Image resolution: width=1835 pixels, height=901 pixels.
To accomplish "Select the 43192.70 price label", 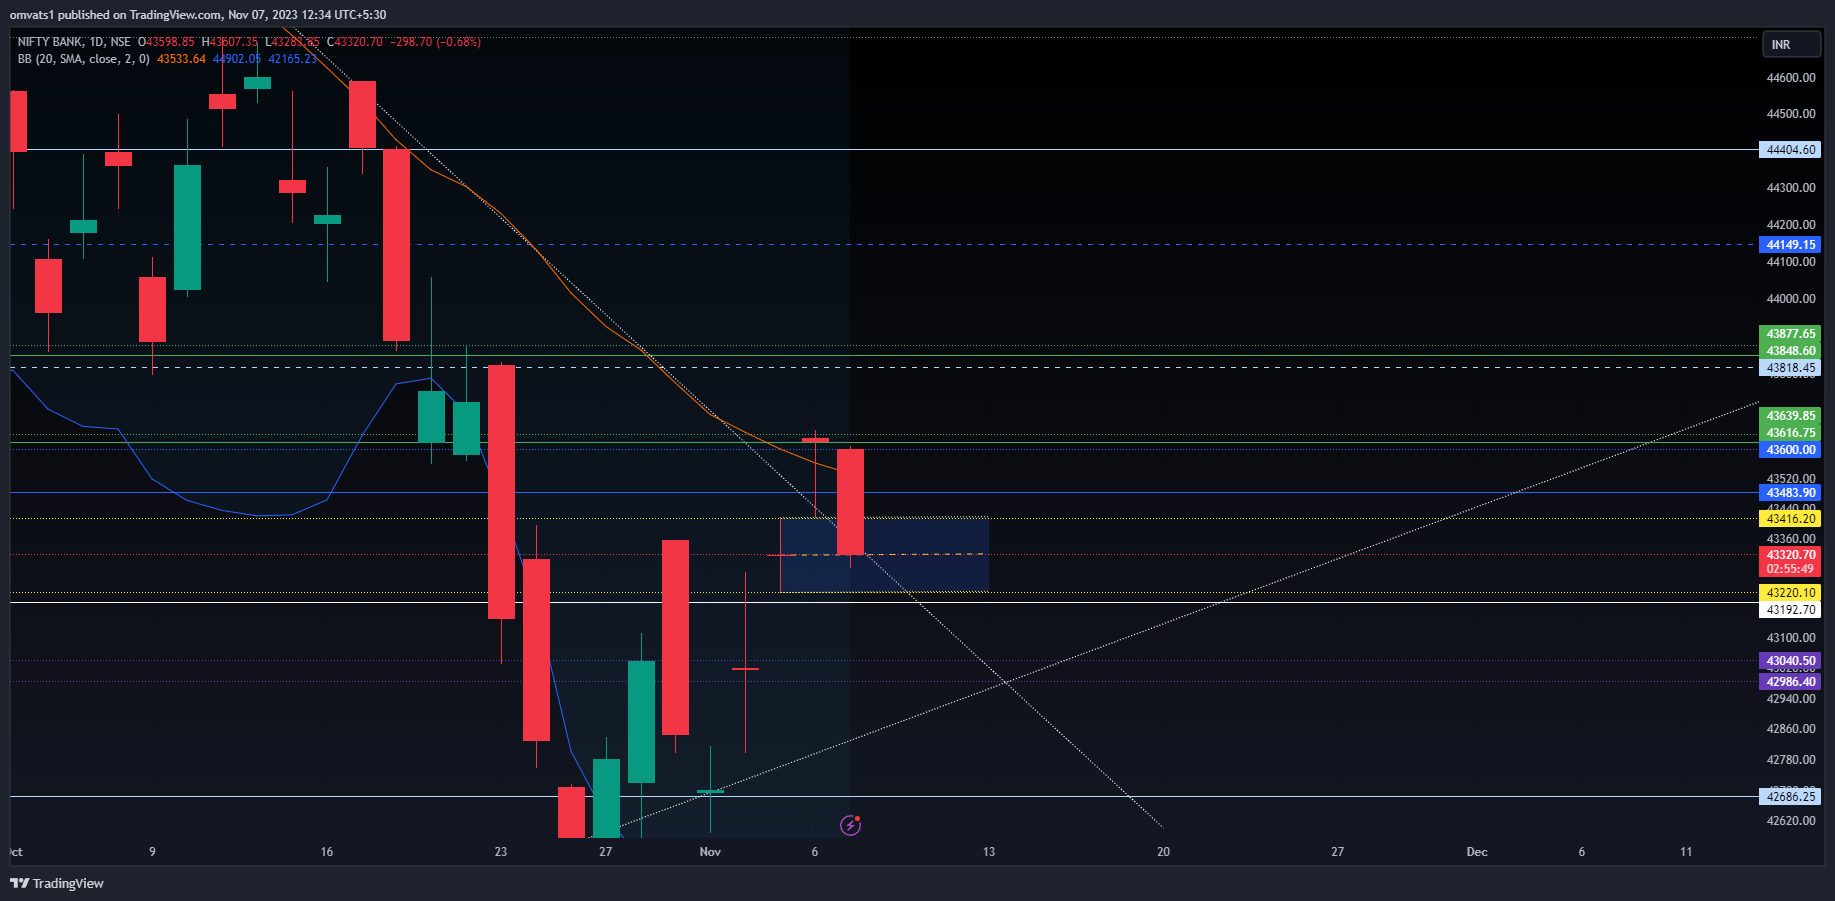I will [x=1790, y=610].
